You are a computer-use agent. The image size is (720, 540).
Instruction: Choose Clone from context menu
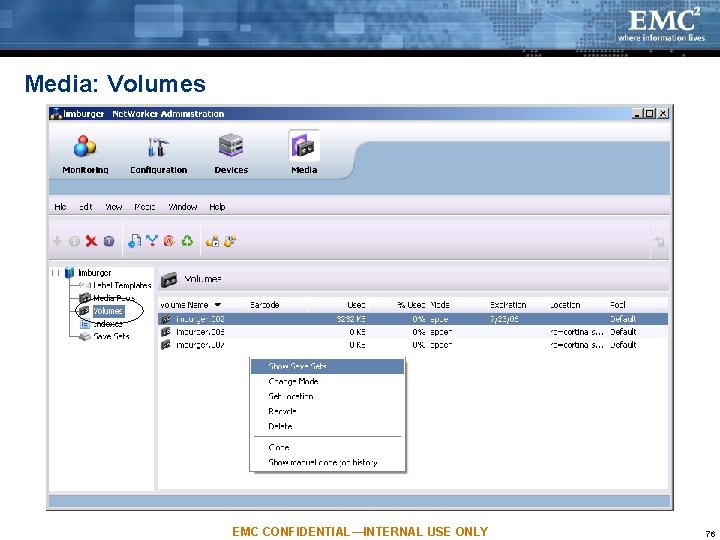coord(327,448)
